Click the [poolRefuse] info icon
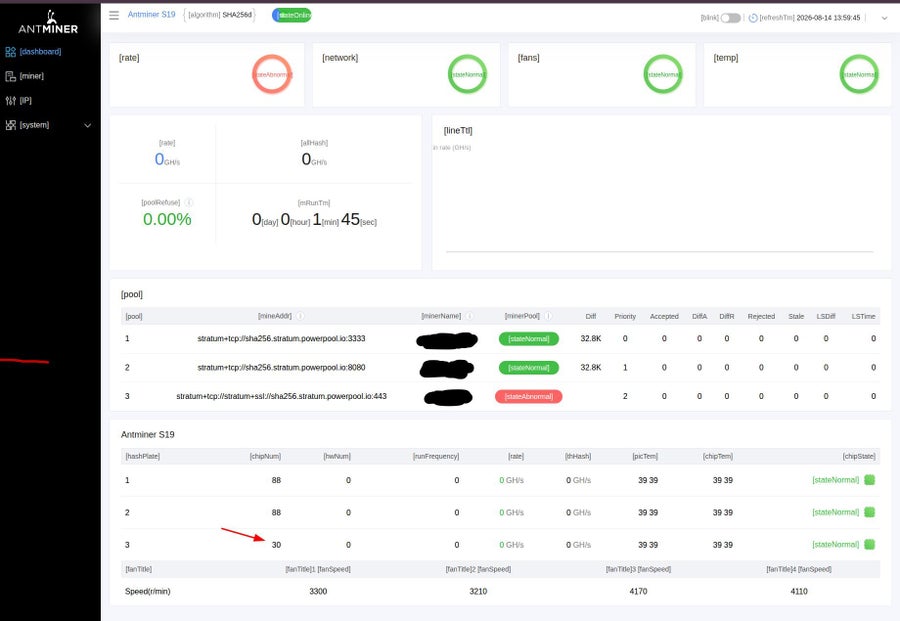900x621 pixels. (189, 202)
